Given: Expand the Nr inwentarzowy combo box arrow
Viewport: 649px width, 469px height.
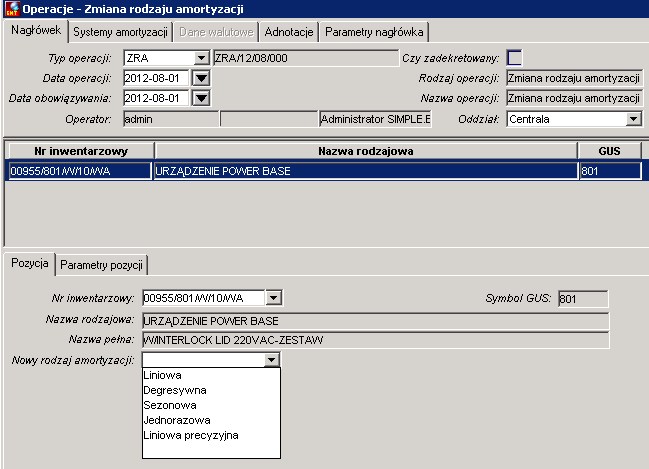Looking at the screenshot, I should tap(273, 298).
